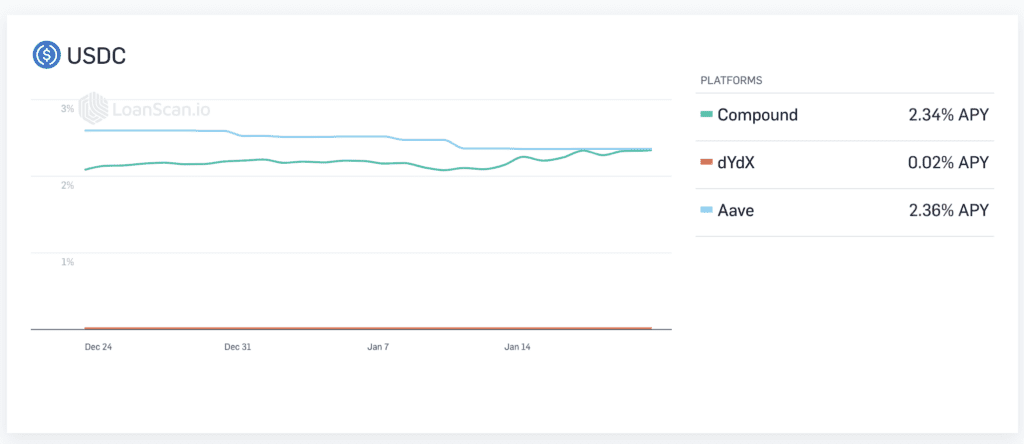Select the dYdX platform row
Viewport: 1024px width, 444px height.
pos(844,164)
